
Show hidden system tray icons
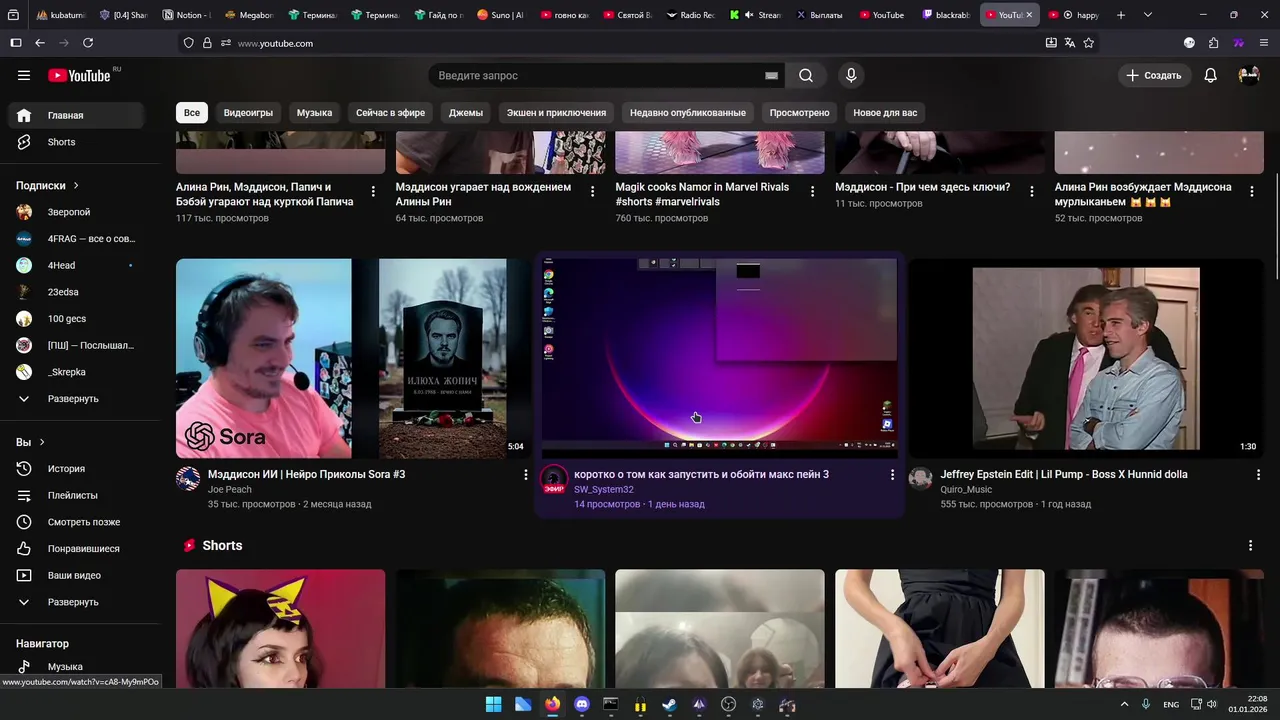click(x=1124, y=705)
